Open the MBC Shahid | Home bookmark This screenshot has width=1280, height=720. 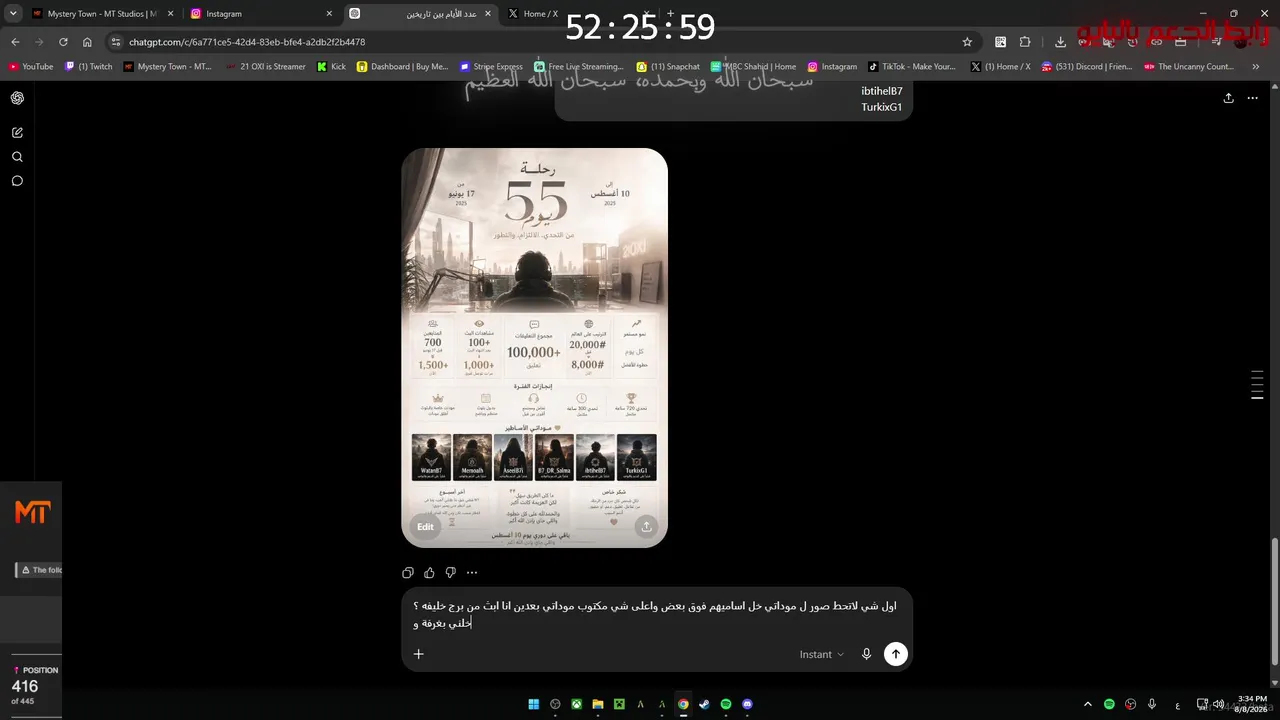pyautogui.click(x=754, y=67)
